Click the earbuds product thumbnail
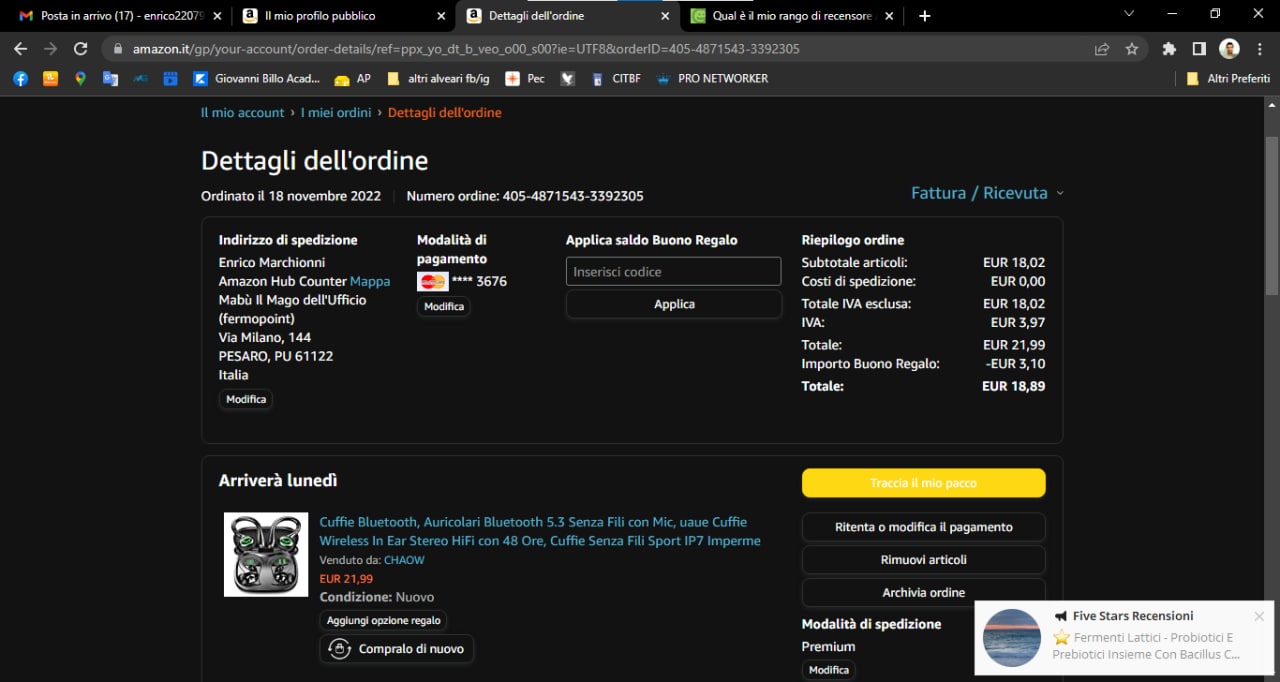 pos(265,555)
